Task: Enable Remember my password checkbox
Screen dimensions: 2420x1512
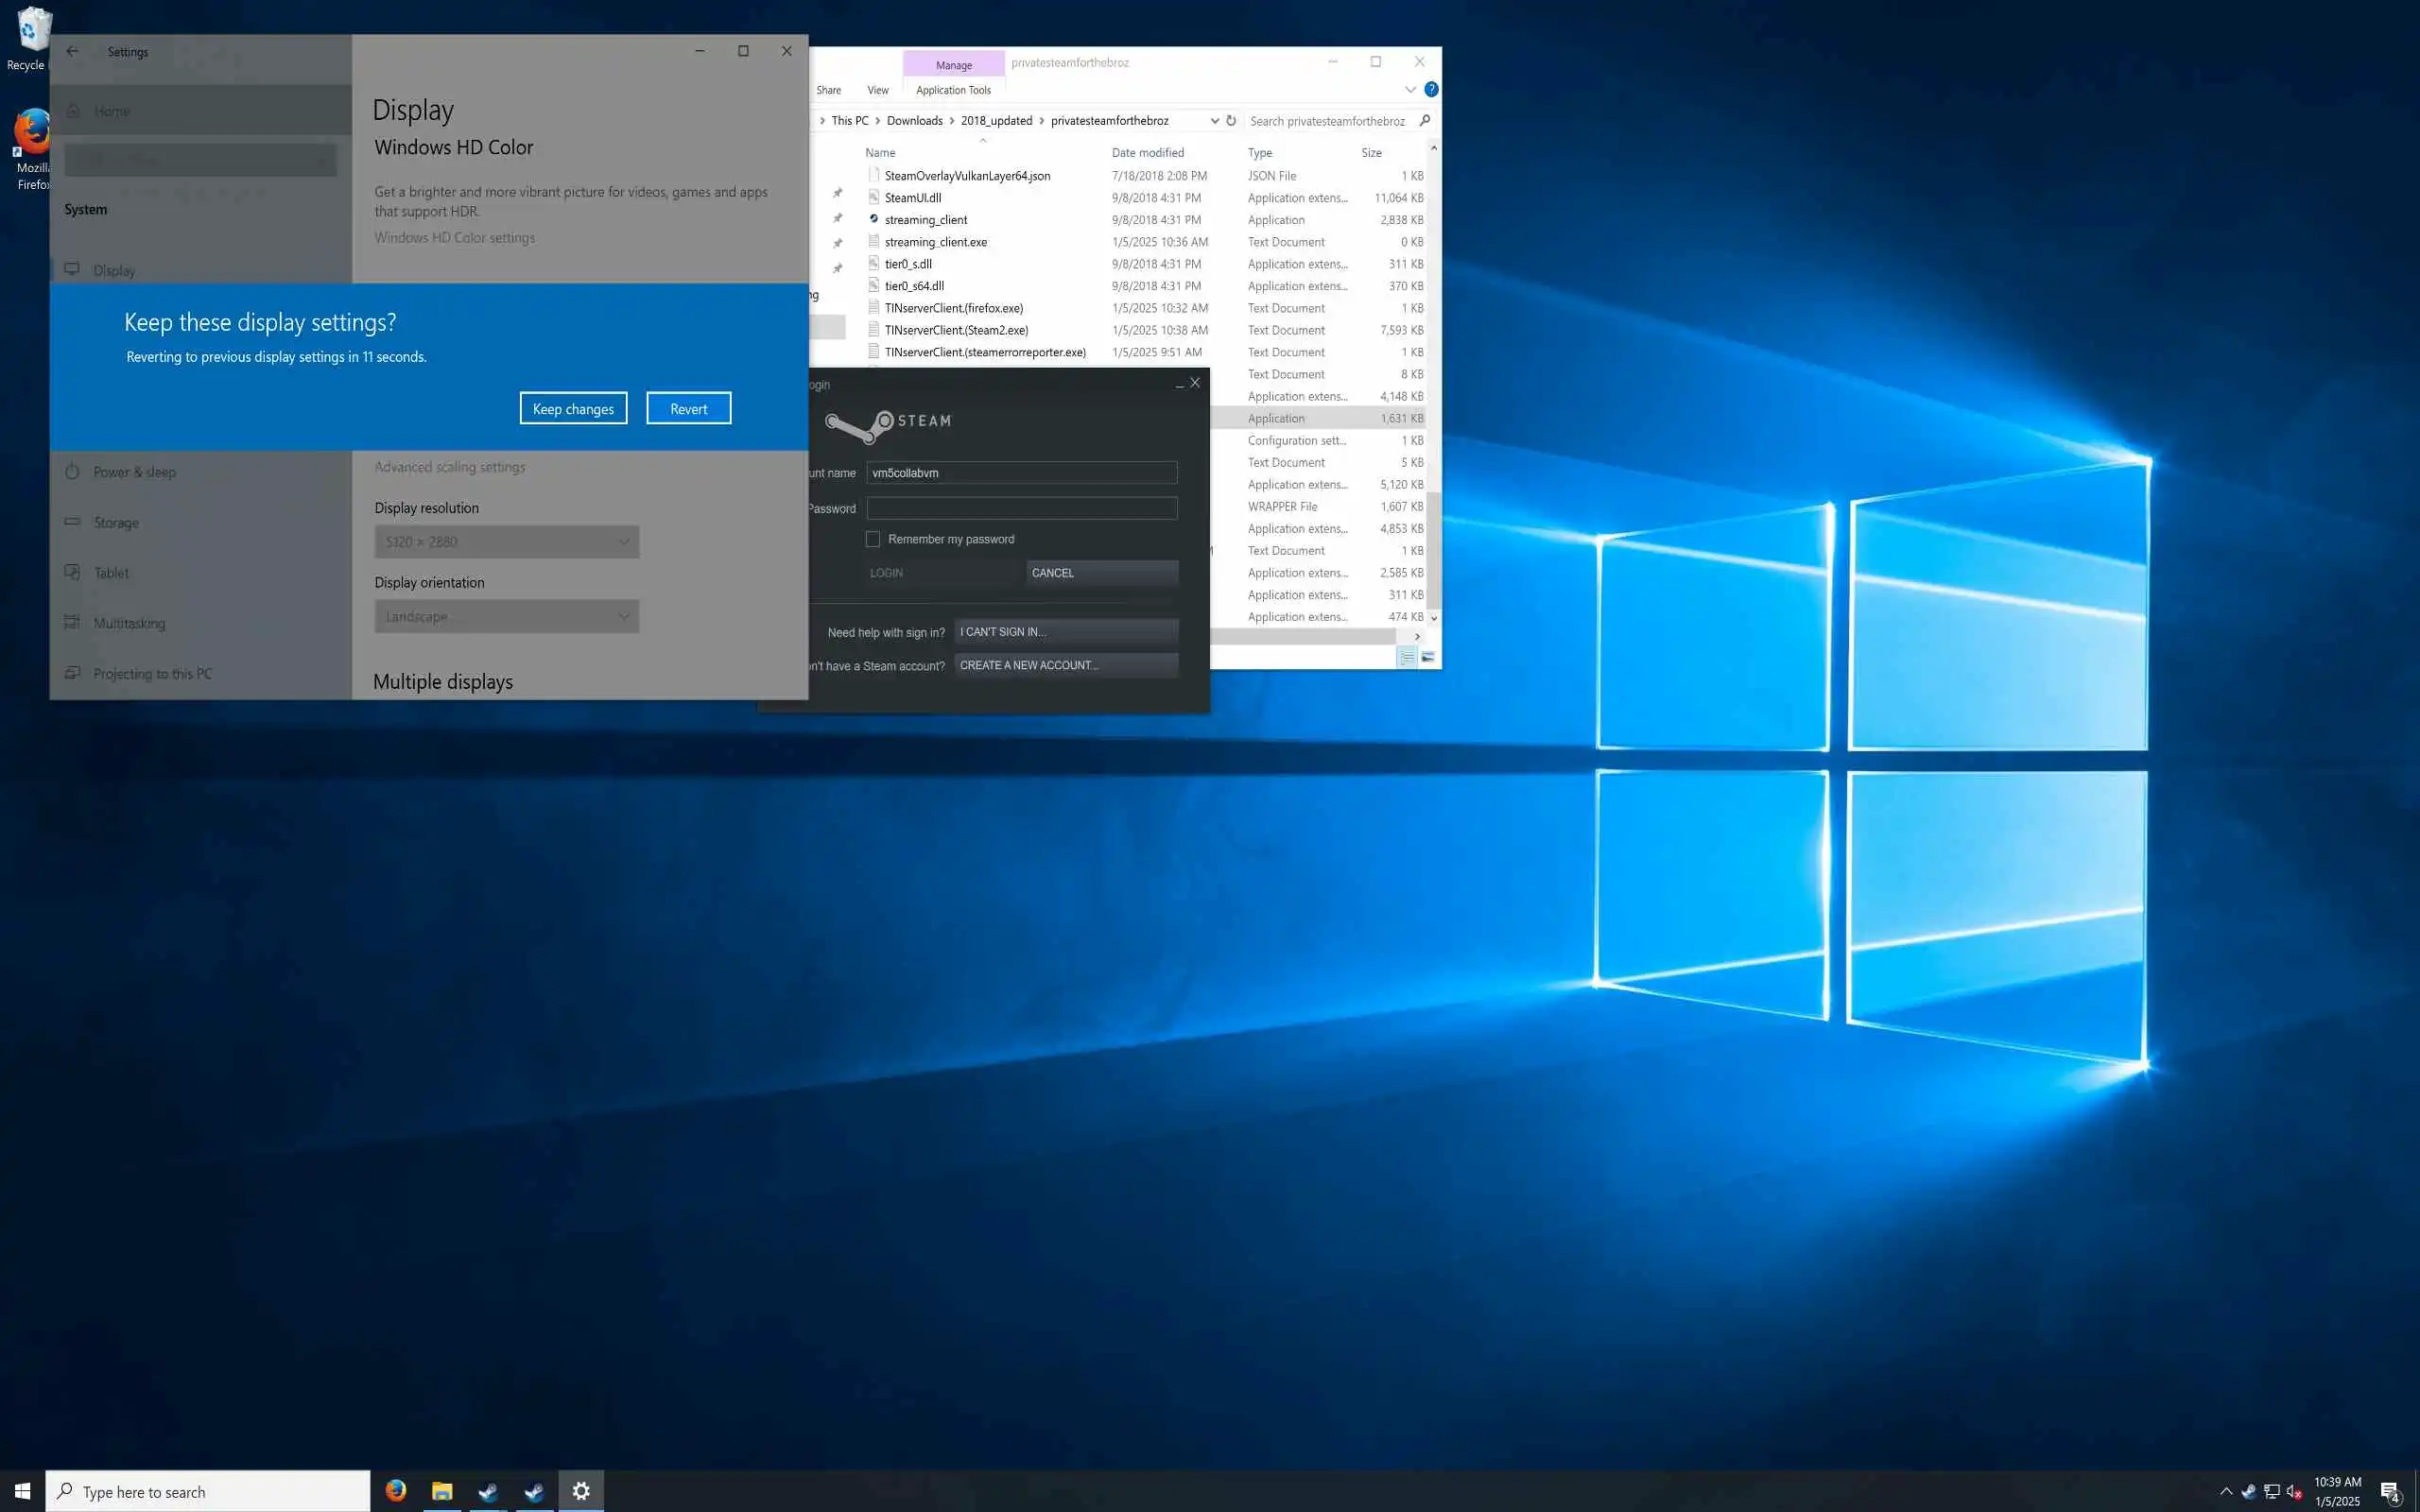Action: pos(873,539)
